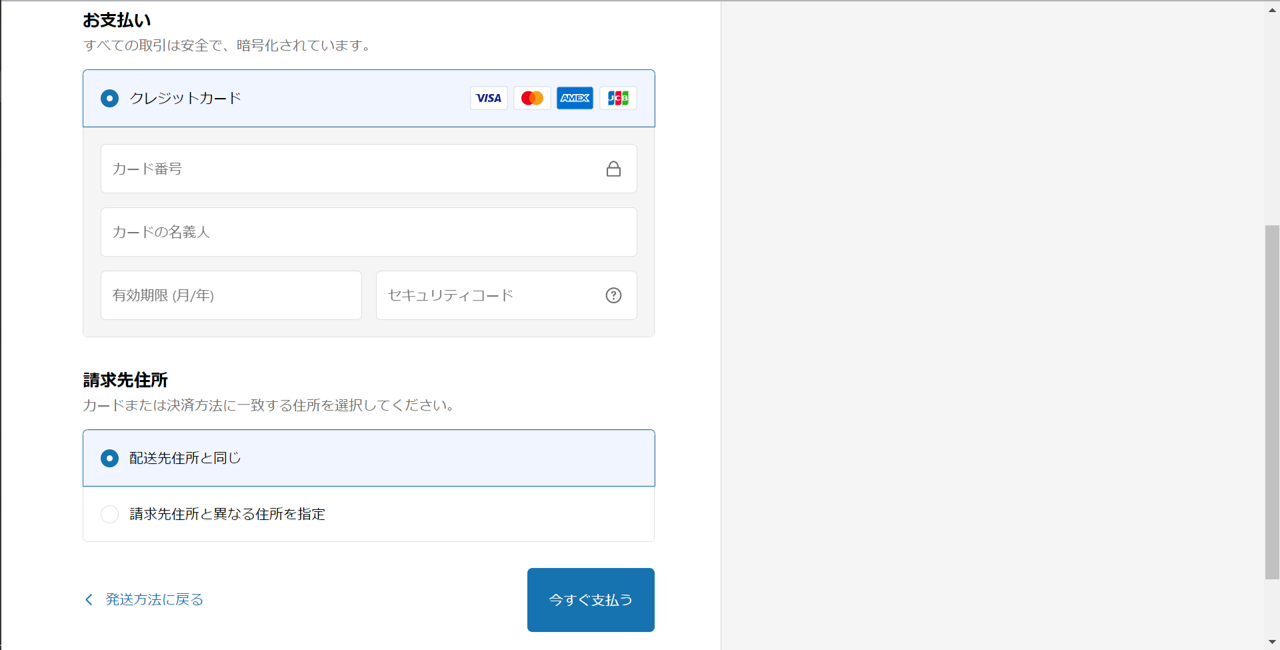This screenshot has height=650, width=1280.
Task: Click the VISA card logo
Action: [x=488, y=98]
